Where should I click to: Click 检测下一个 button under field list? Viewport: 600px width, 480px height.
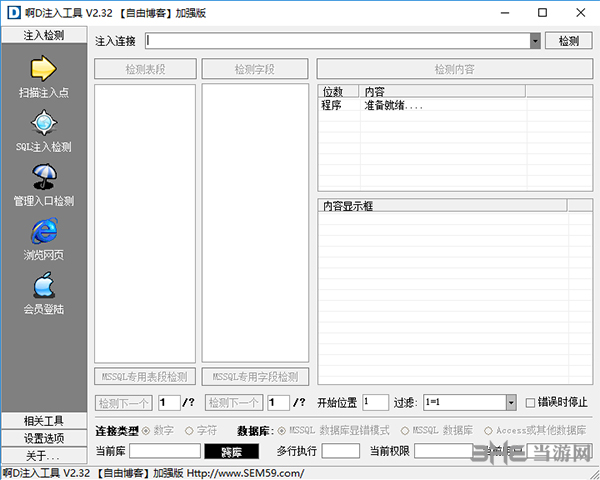(x=234, y=403)
